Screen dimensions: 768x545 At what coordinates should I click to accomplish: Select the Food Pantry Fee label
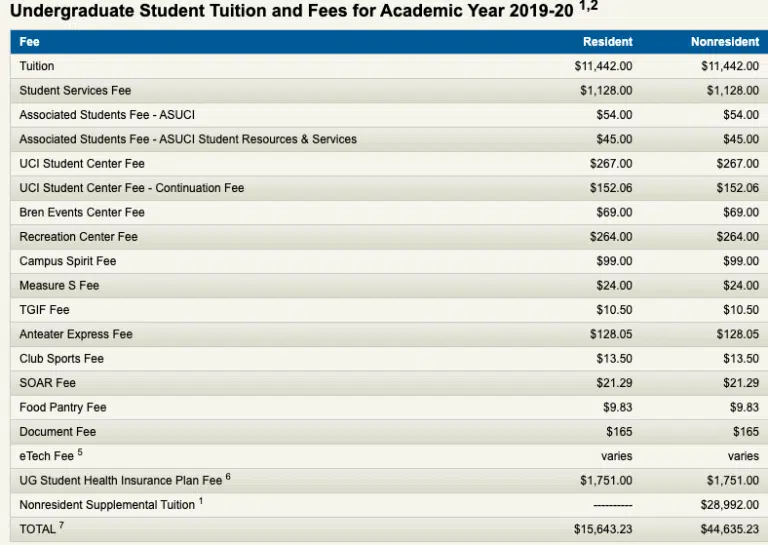click(x=63, y=407)
